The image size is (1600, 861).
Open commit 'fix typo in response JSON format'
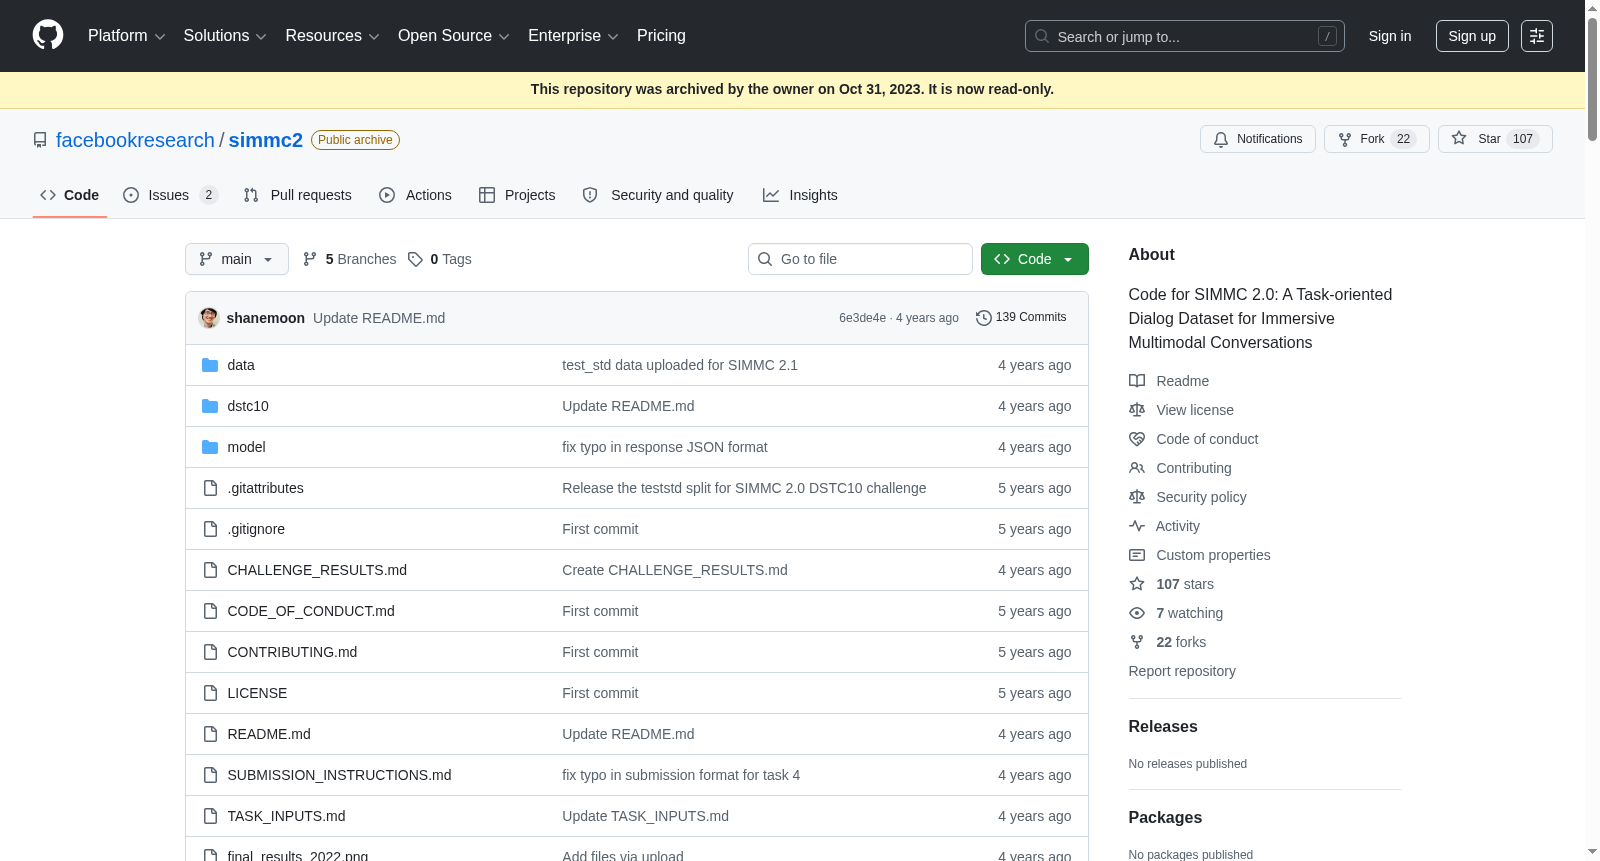click(665, 447)
